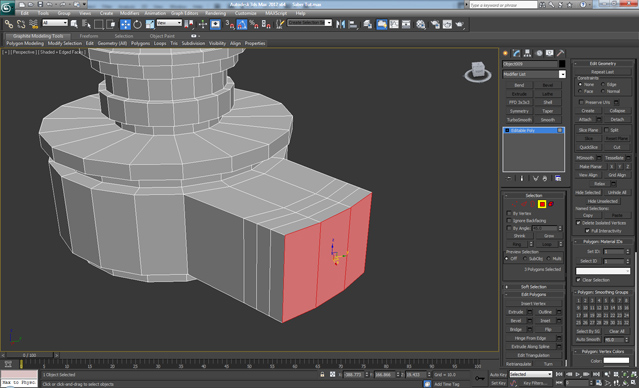The width and height of the screenshot is (639, 388).
Task: Collapse the Edit Geometry rollout
Action: [604, 64]
